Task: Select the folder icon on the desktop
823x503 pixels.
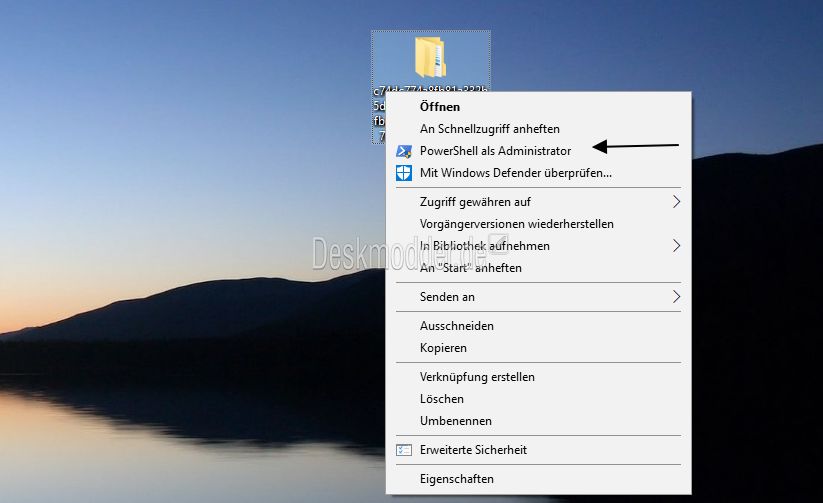Action: (x=430, y=57)
